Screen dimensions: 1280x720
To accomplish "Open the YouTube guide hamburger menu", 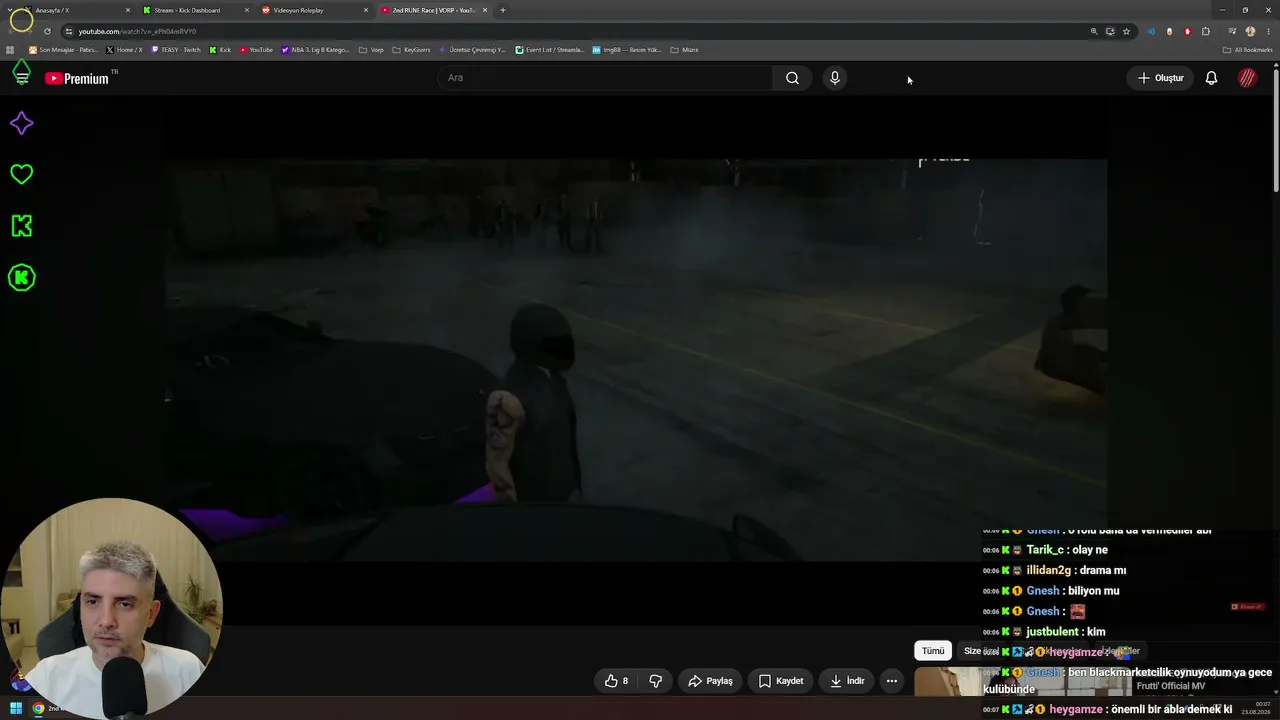I will pos(22,78).
